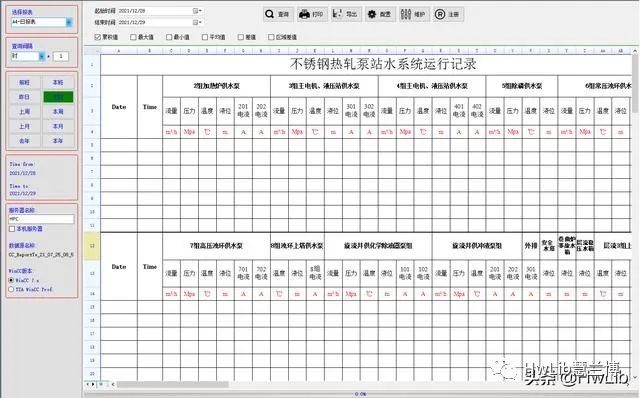
Task: Click the 打印 printer toolbar button
Action: pos(311,14)
